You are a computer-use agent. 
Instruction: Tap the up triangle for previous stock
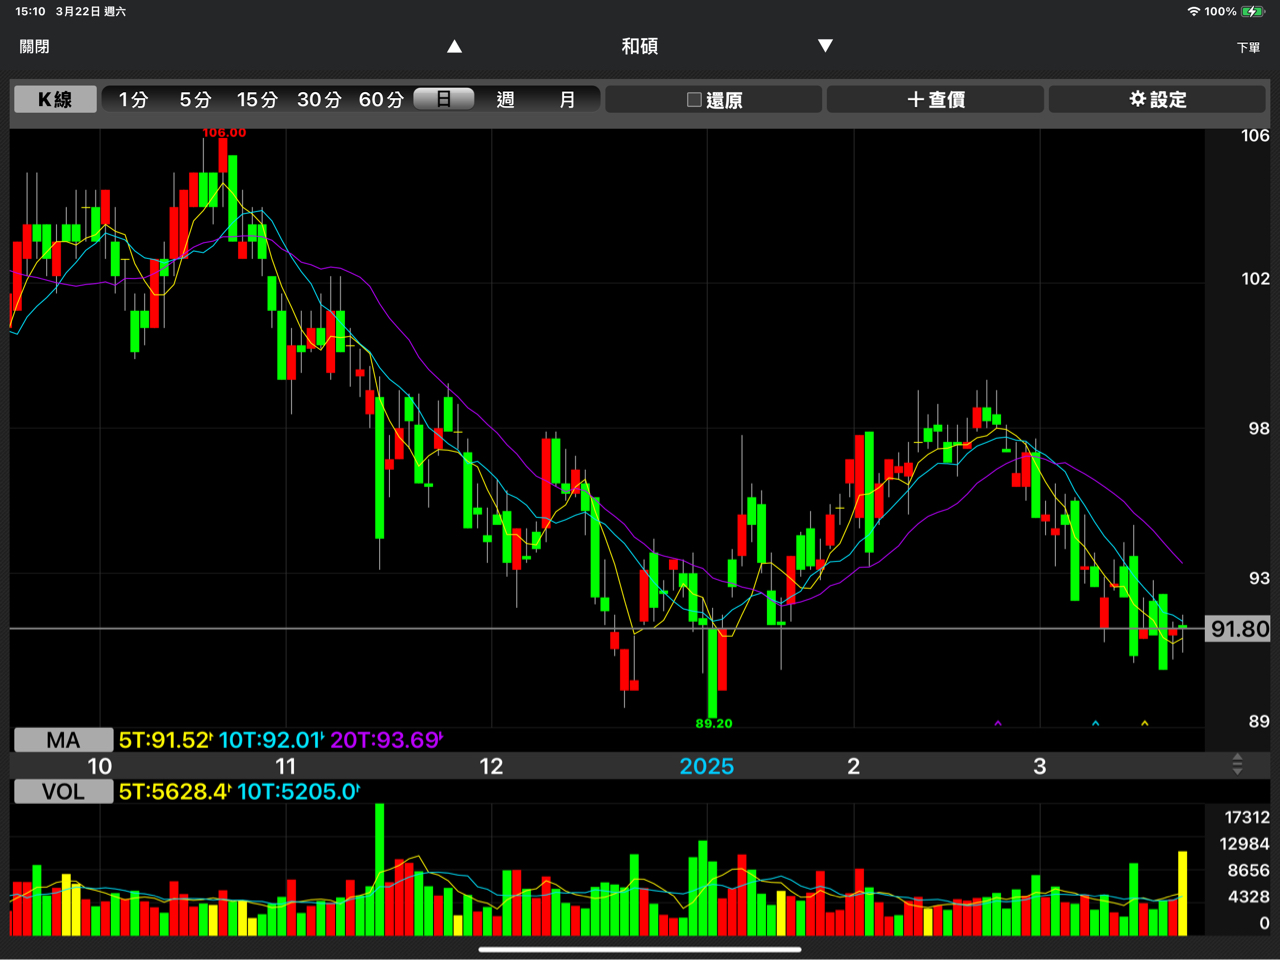(455, 46)
